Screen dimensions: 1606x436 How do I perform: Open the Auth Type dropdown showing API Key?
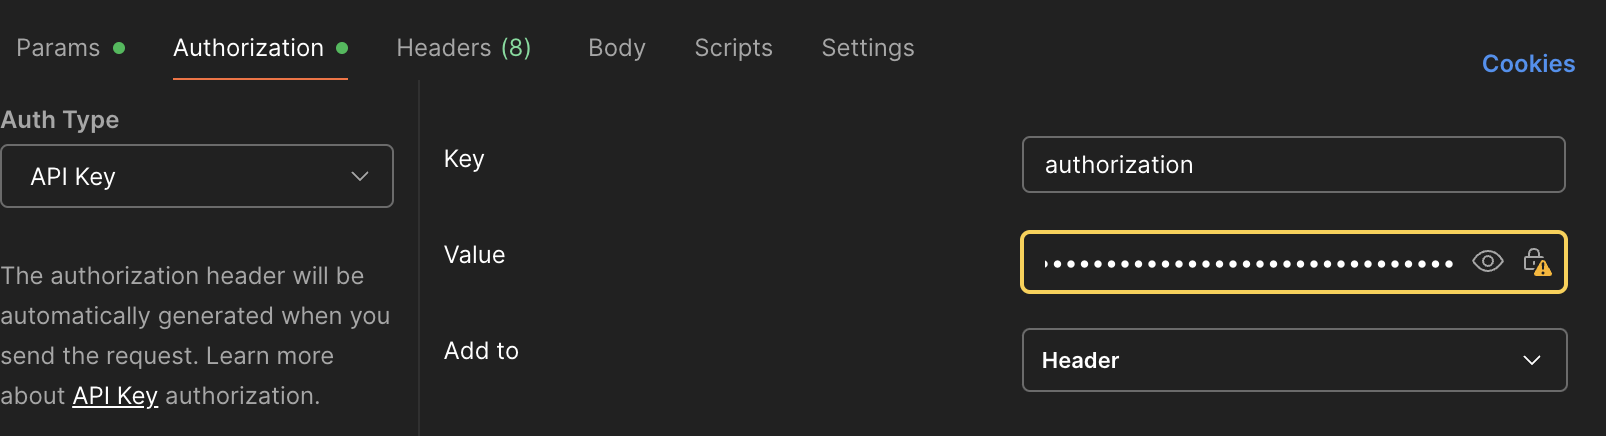click(x=196, y=177)
